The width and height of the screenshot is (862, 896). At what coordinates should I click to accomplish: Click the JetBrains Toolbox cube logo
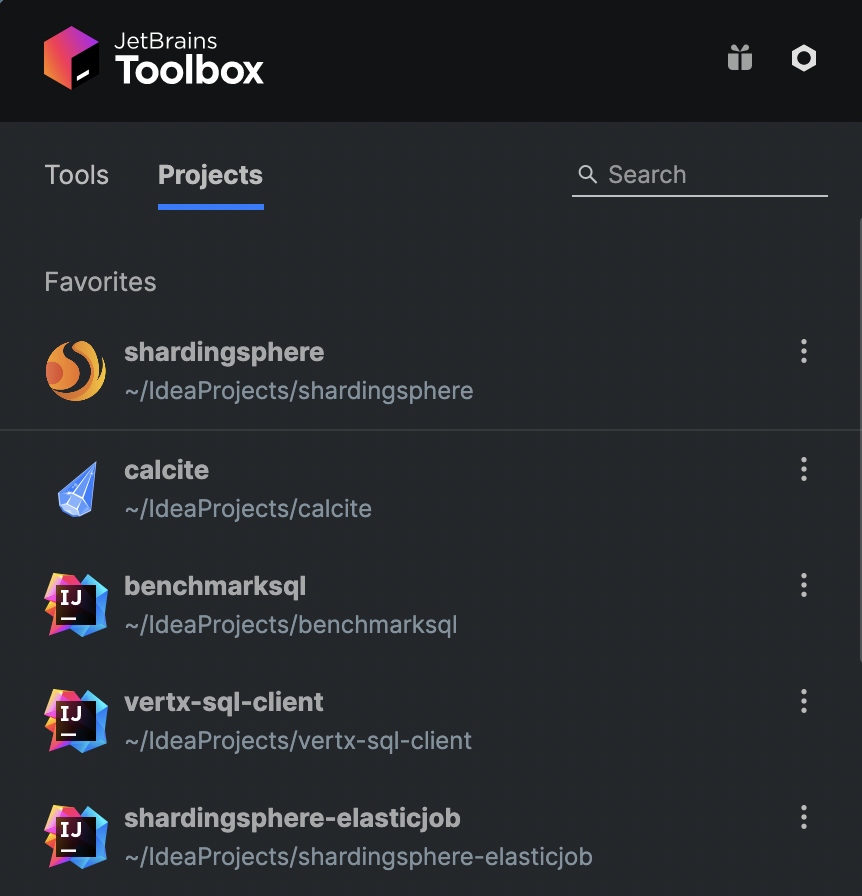[71, 58]
